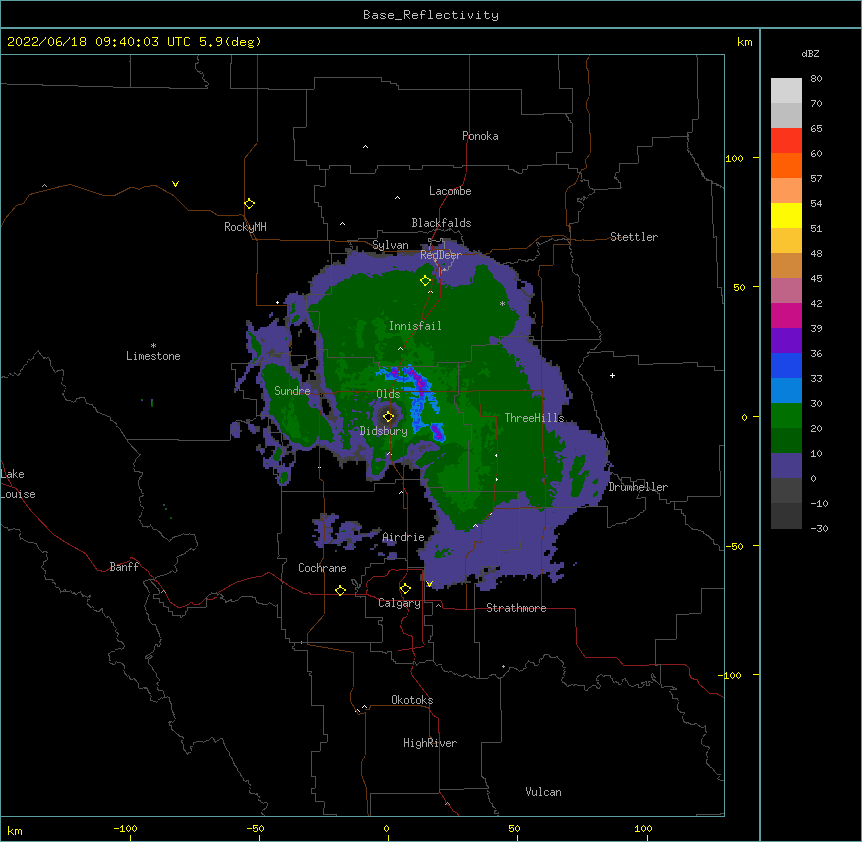
Task: Select the -30 value in dBZ legend
Action: click(x=819, y=528)
